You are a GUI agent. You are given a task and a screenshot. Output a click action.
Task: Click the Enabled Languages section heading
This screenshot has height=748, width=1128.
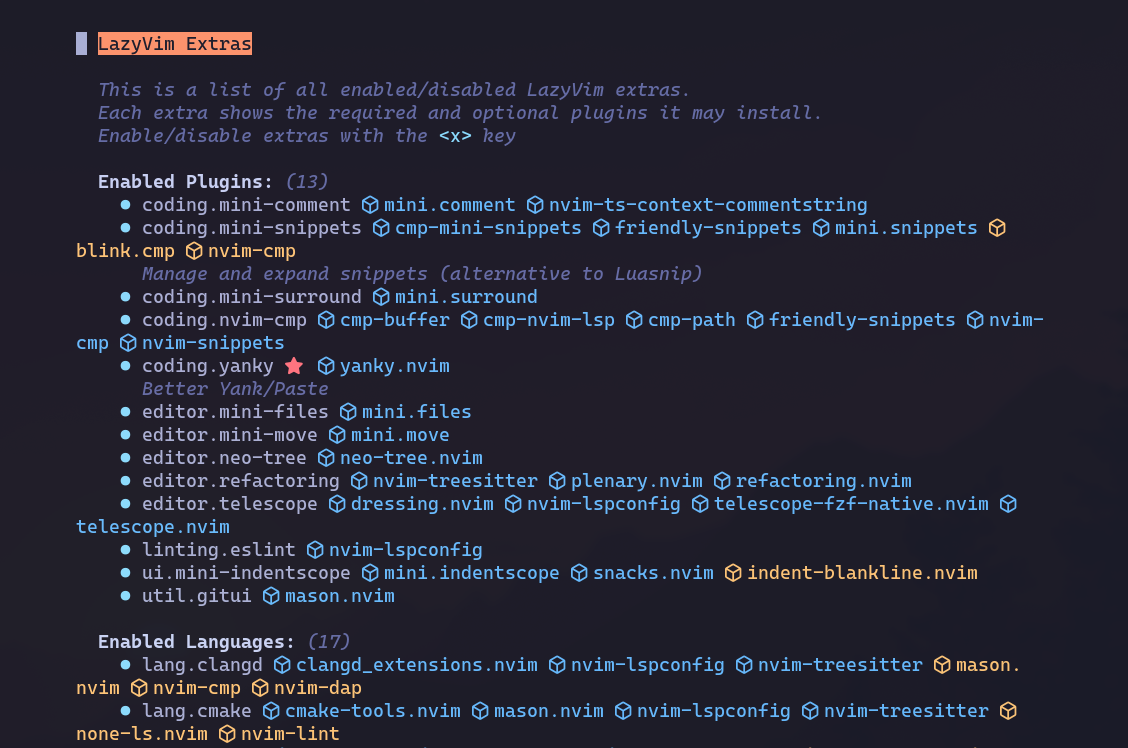tap(196, 642)
